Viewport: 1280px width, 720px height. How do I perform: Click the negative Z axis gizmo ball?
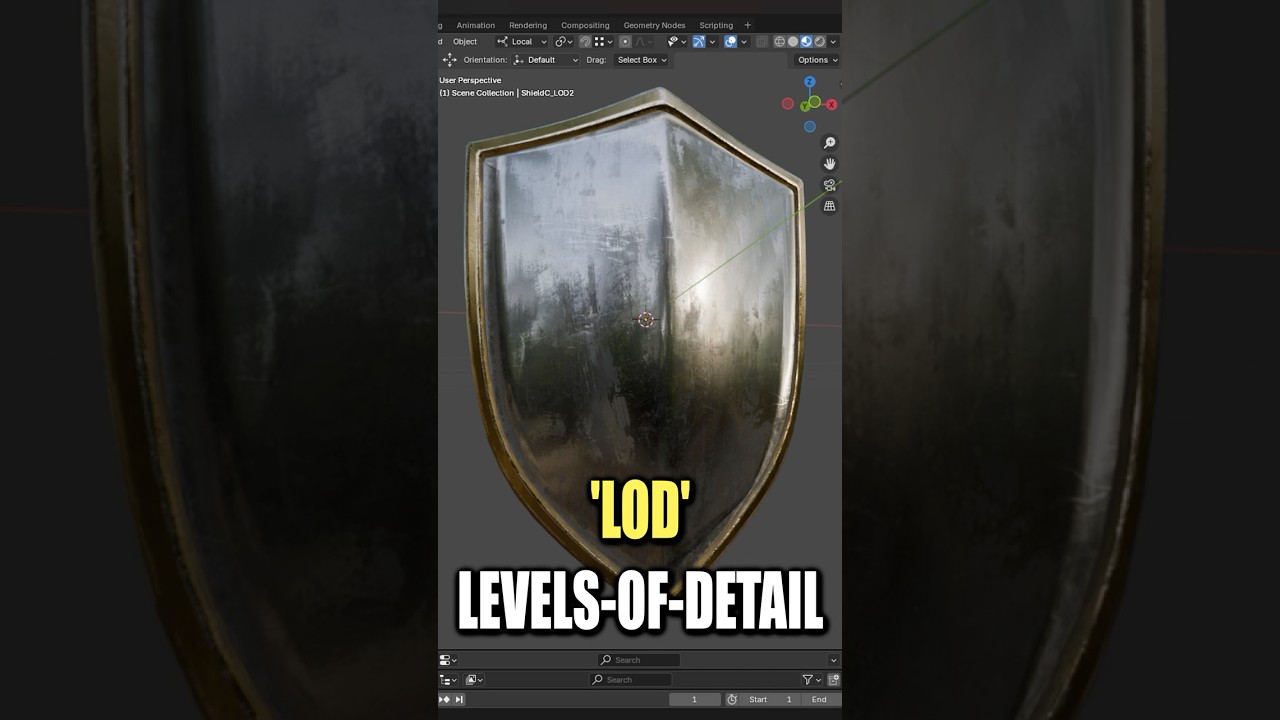click(x=810, y=127)
